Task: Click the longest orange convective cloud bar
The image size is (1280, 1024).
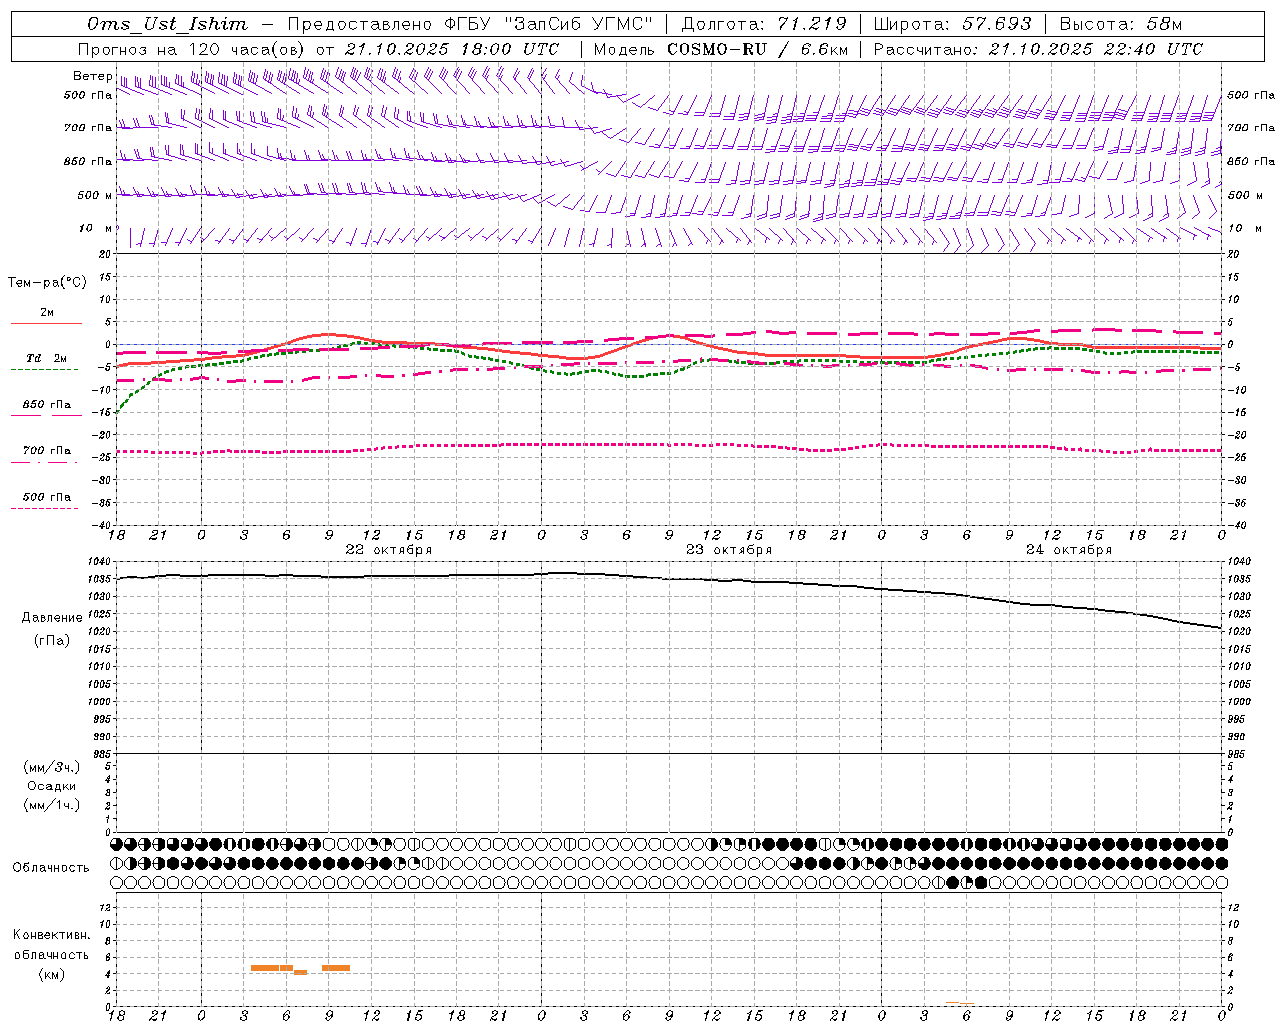Action: point(272,968)
